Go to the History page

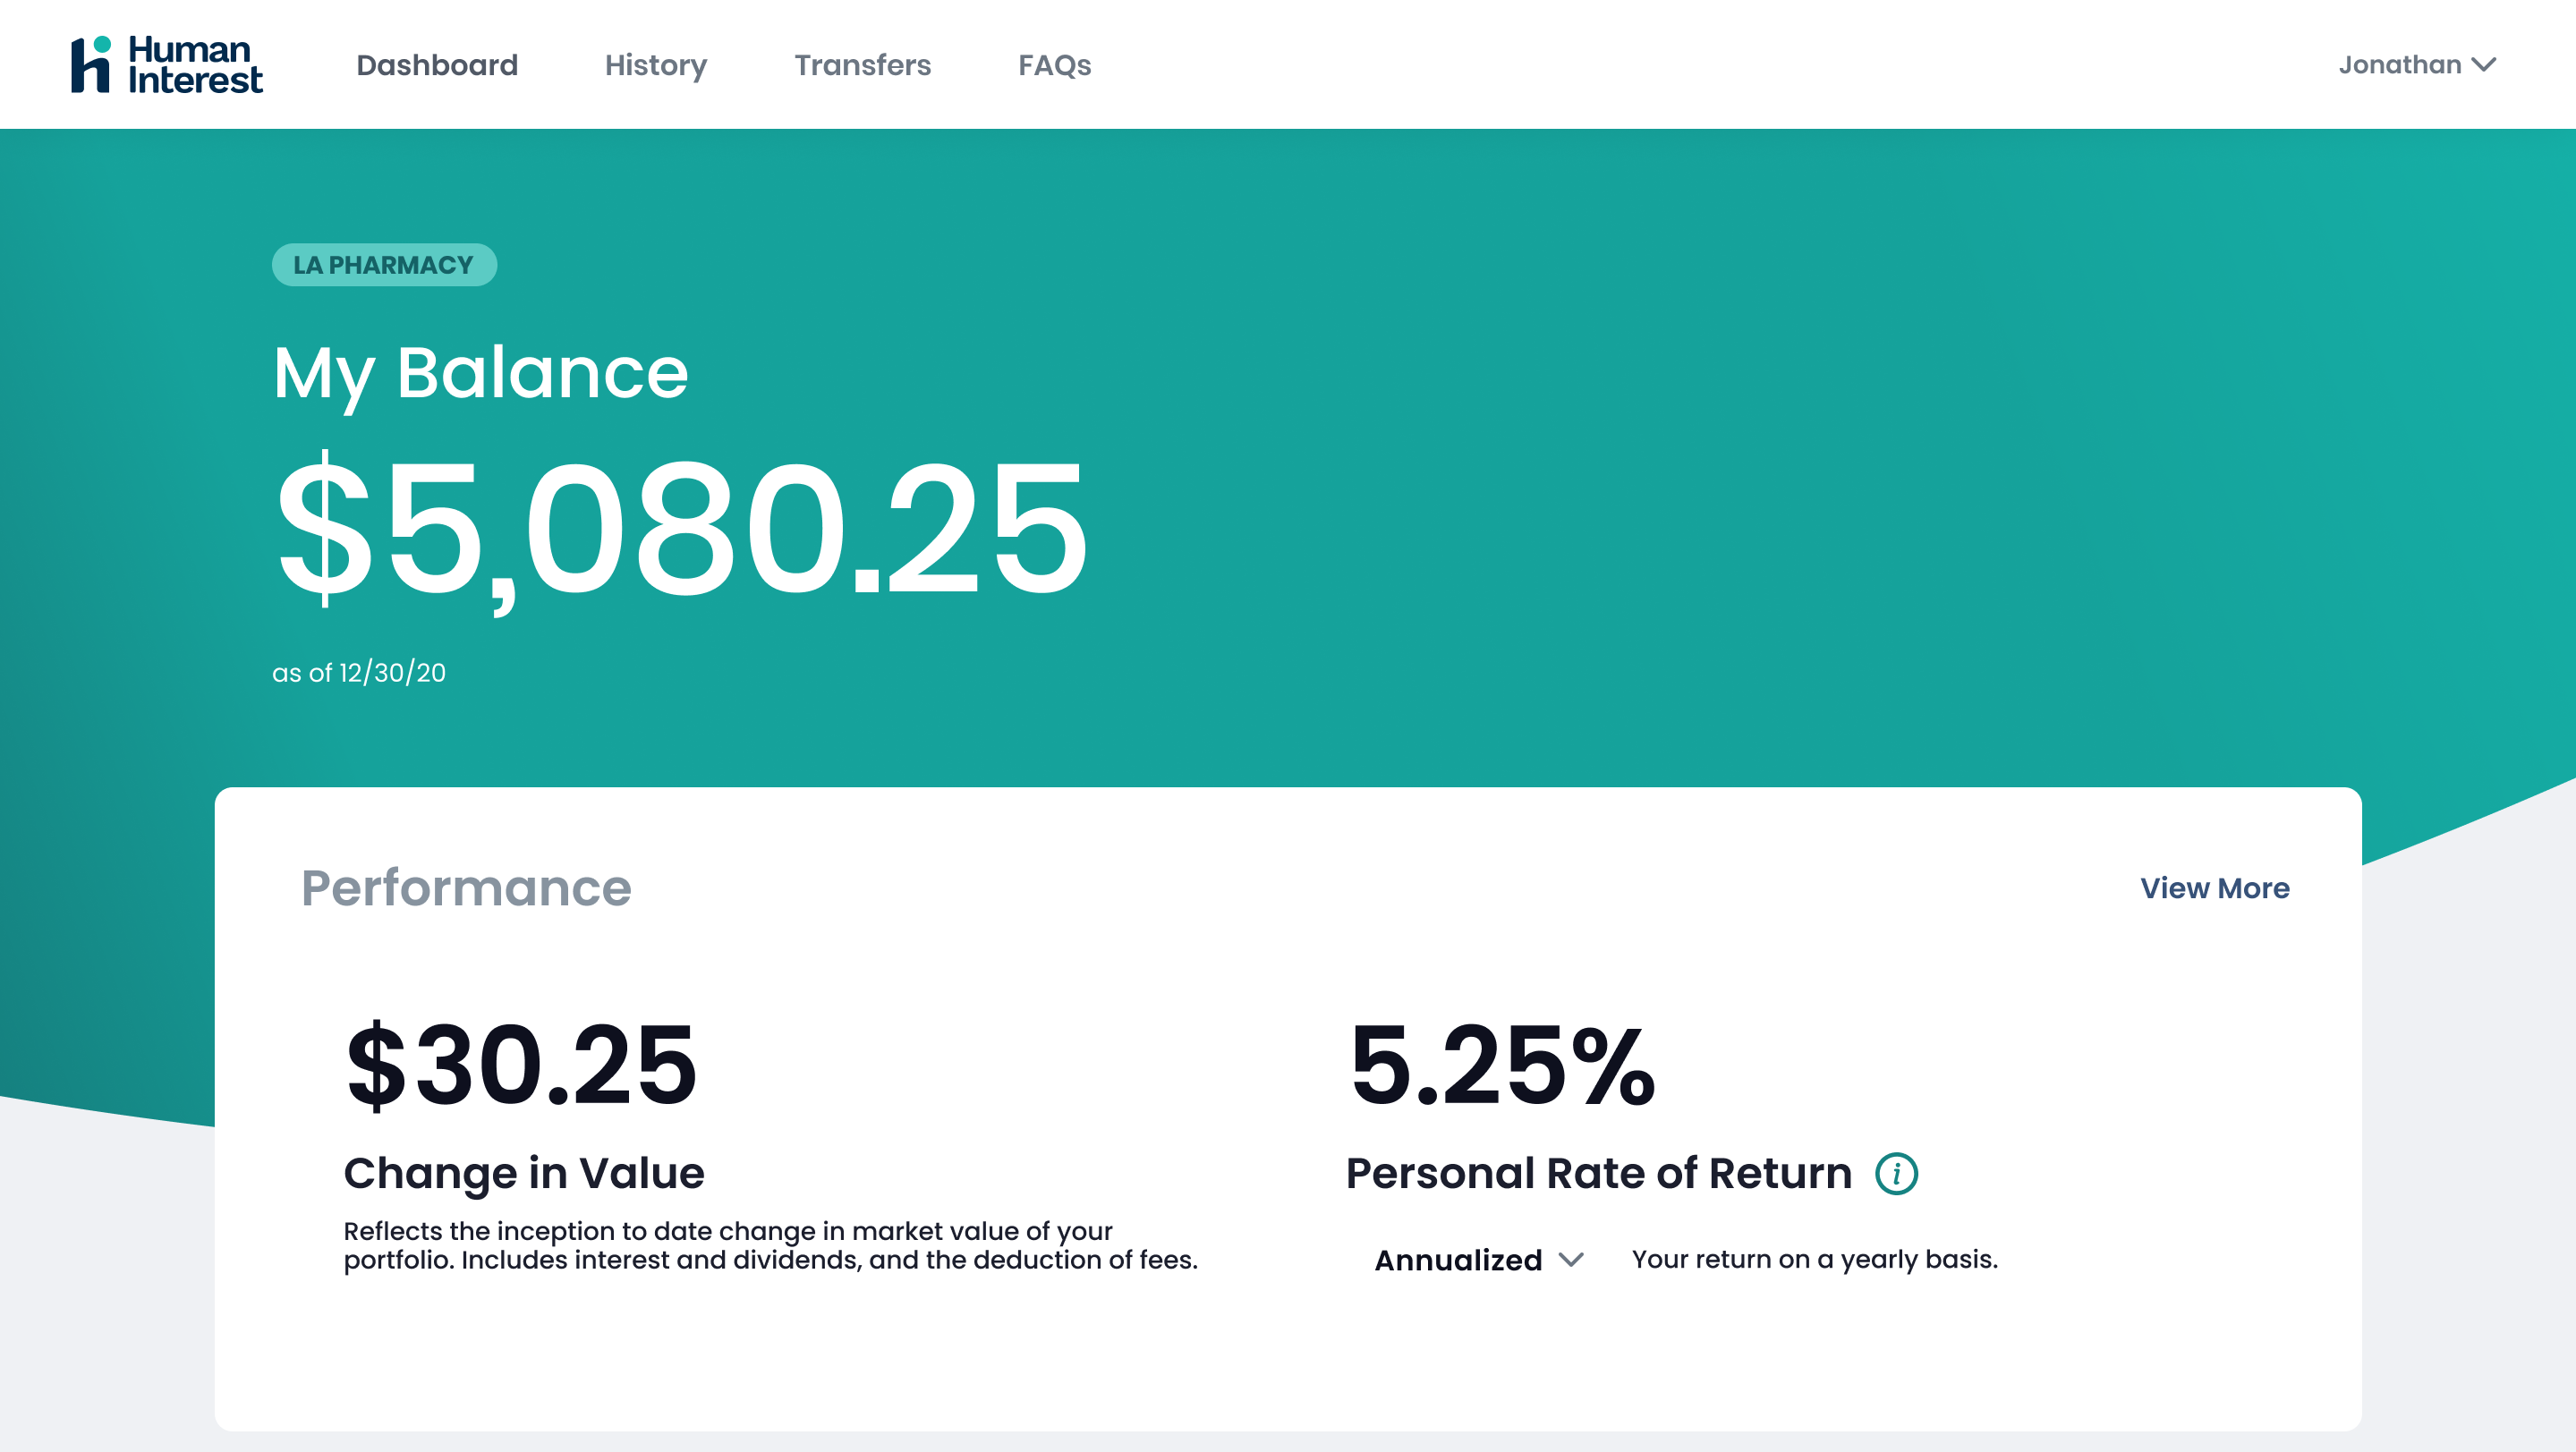point(656,65)
